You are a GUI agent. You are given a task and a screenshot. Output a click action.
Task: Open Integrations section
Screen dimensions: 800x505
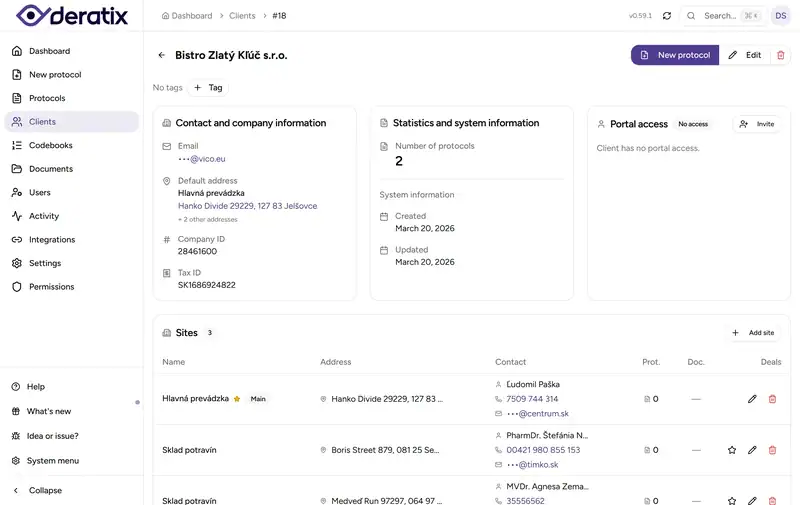pos(71,239)
